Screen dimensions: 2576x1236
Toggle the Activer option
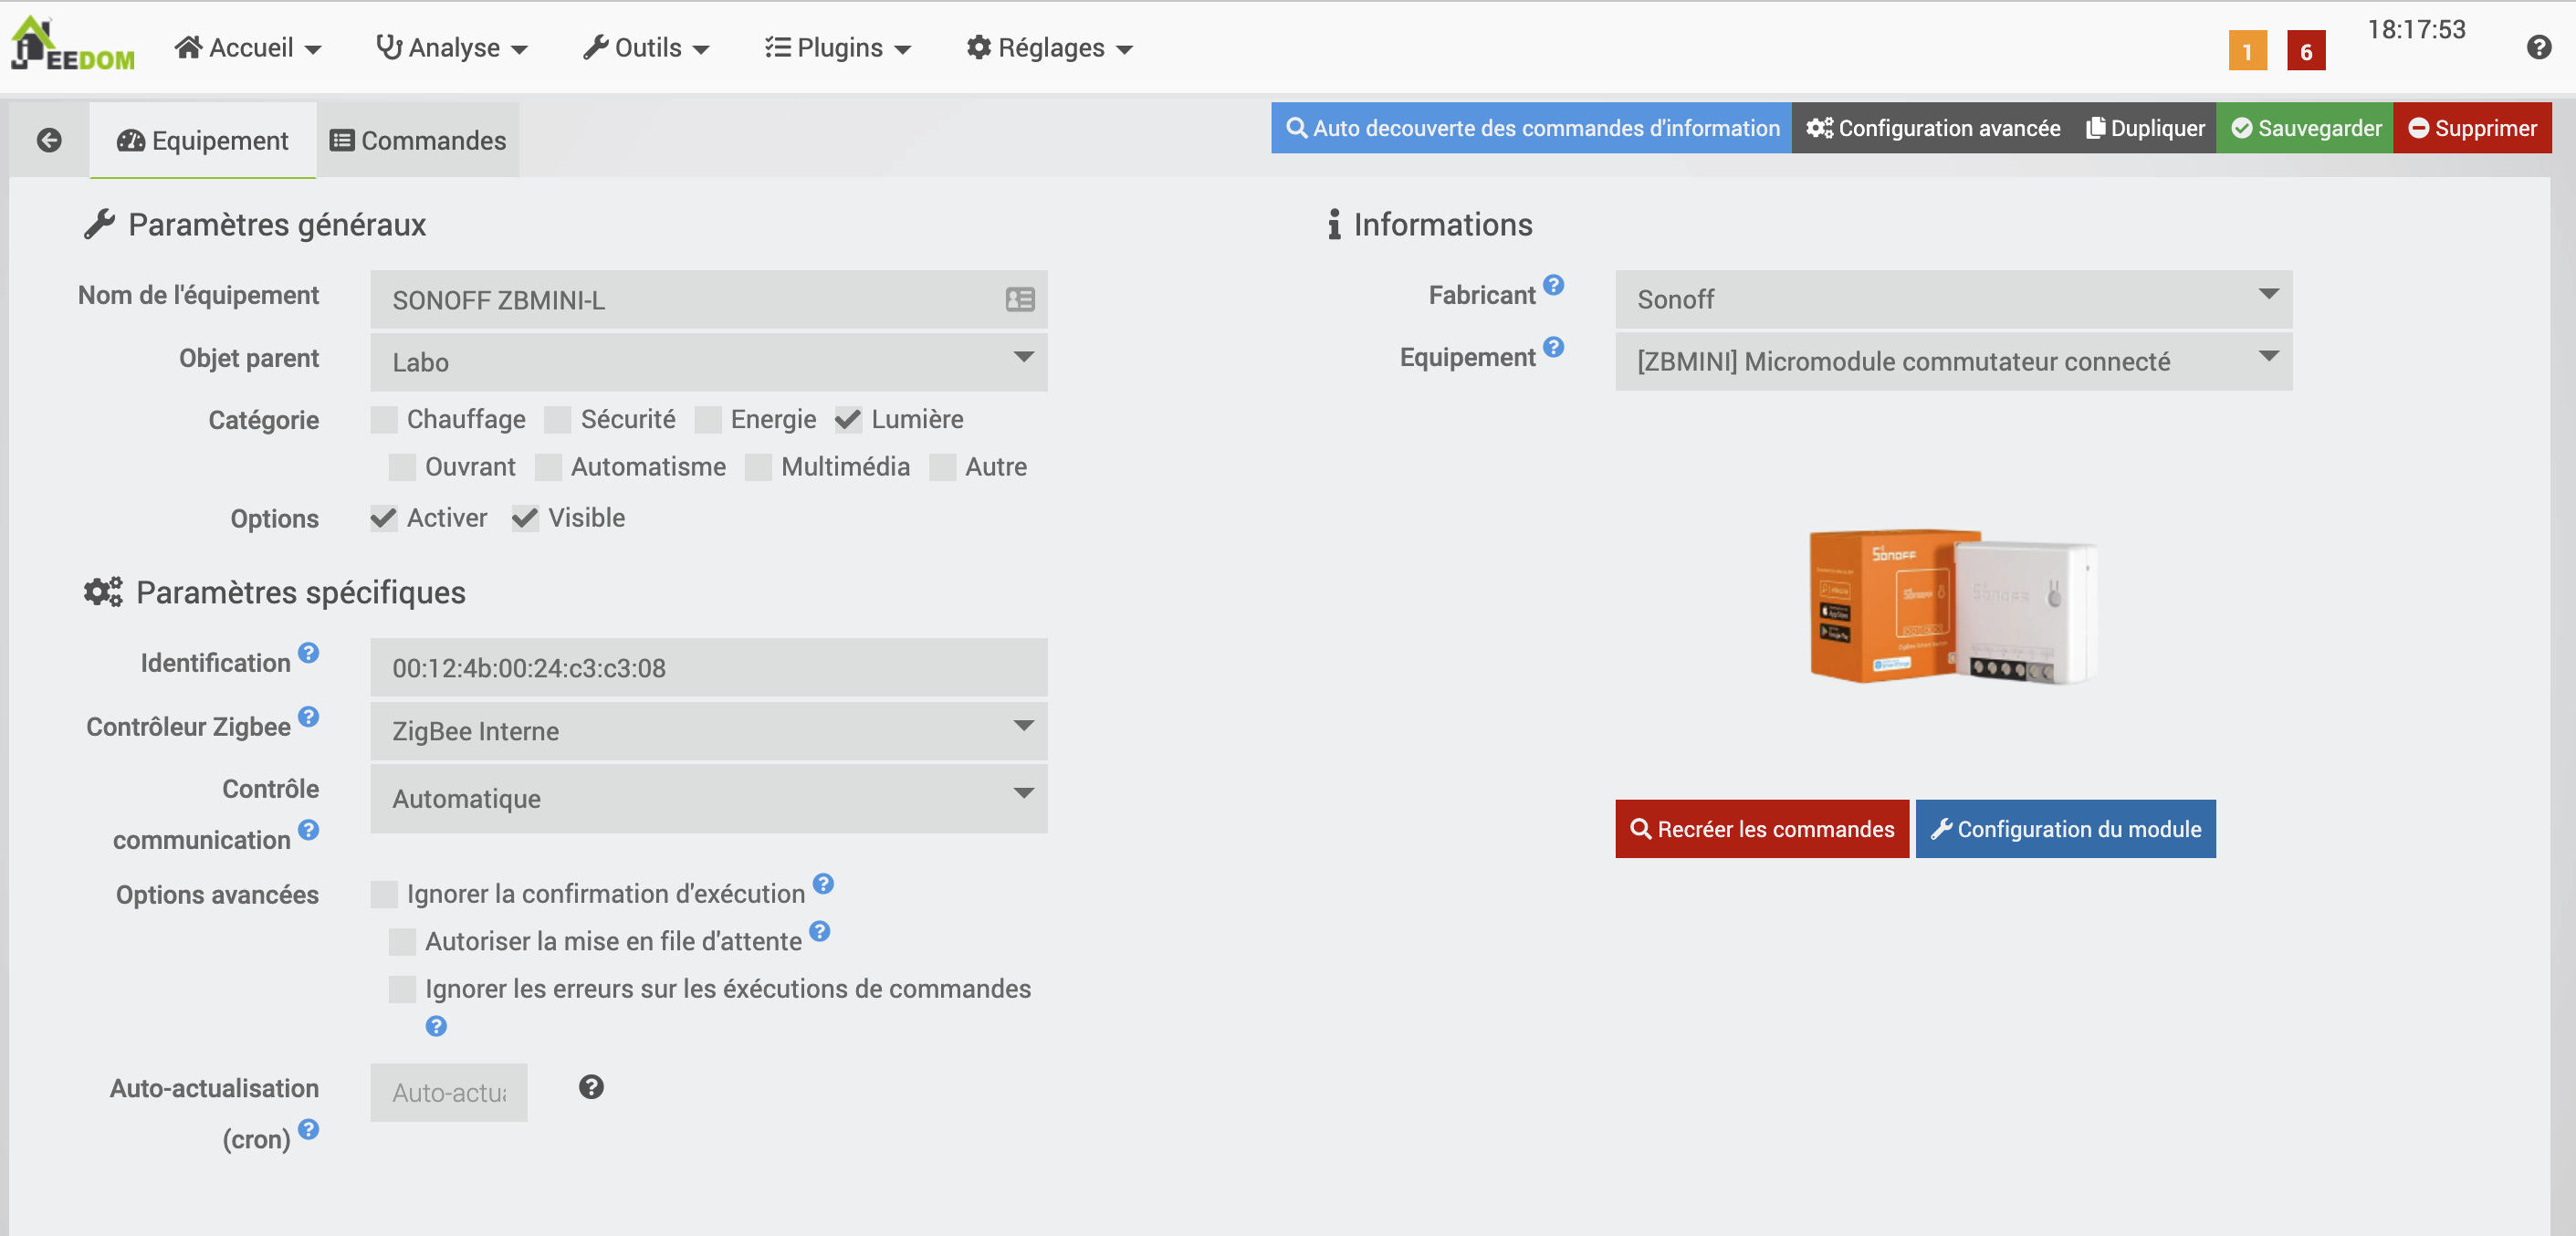(x=384, y=519)
